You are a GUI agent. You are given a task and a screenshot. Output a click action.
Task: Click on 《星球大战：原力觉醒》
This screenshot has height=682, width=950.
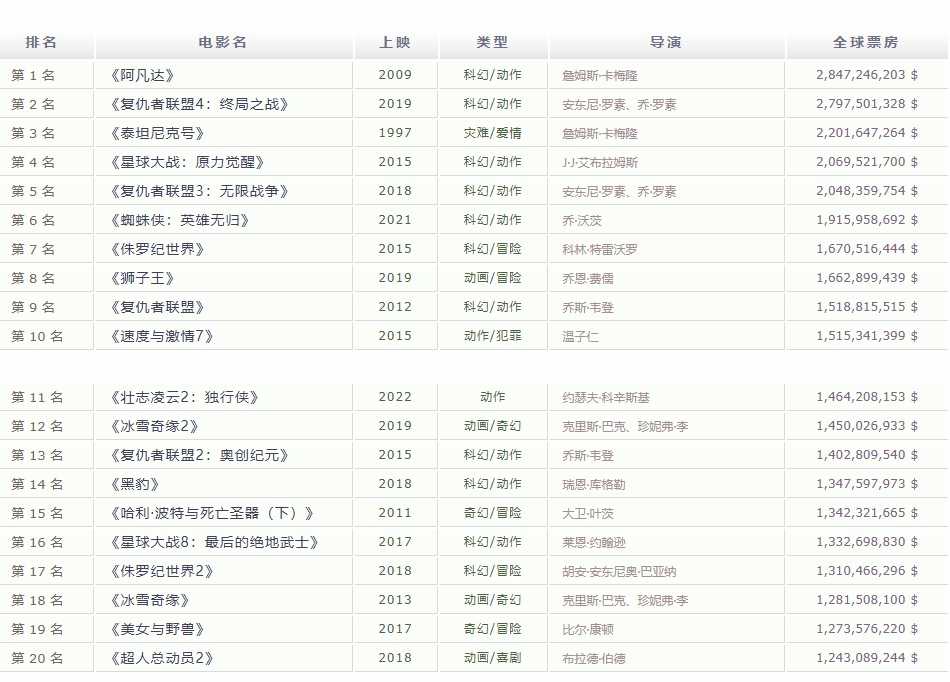pyautogui.click(x=187, y=162)
